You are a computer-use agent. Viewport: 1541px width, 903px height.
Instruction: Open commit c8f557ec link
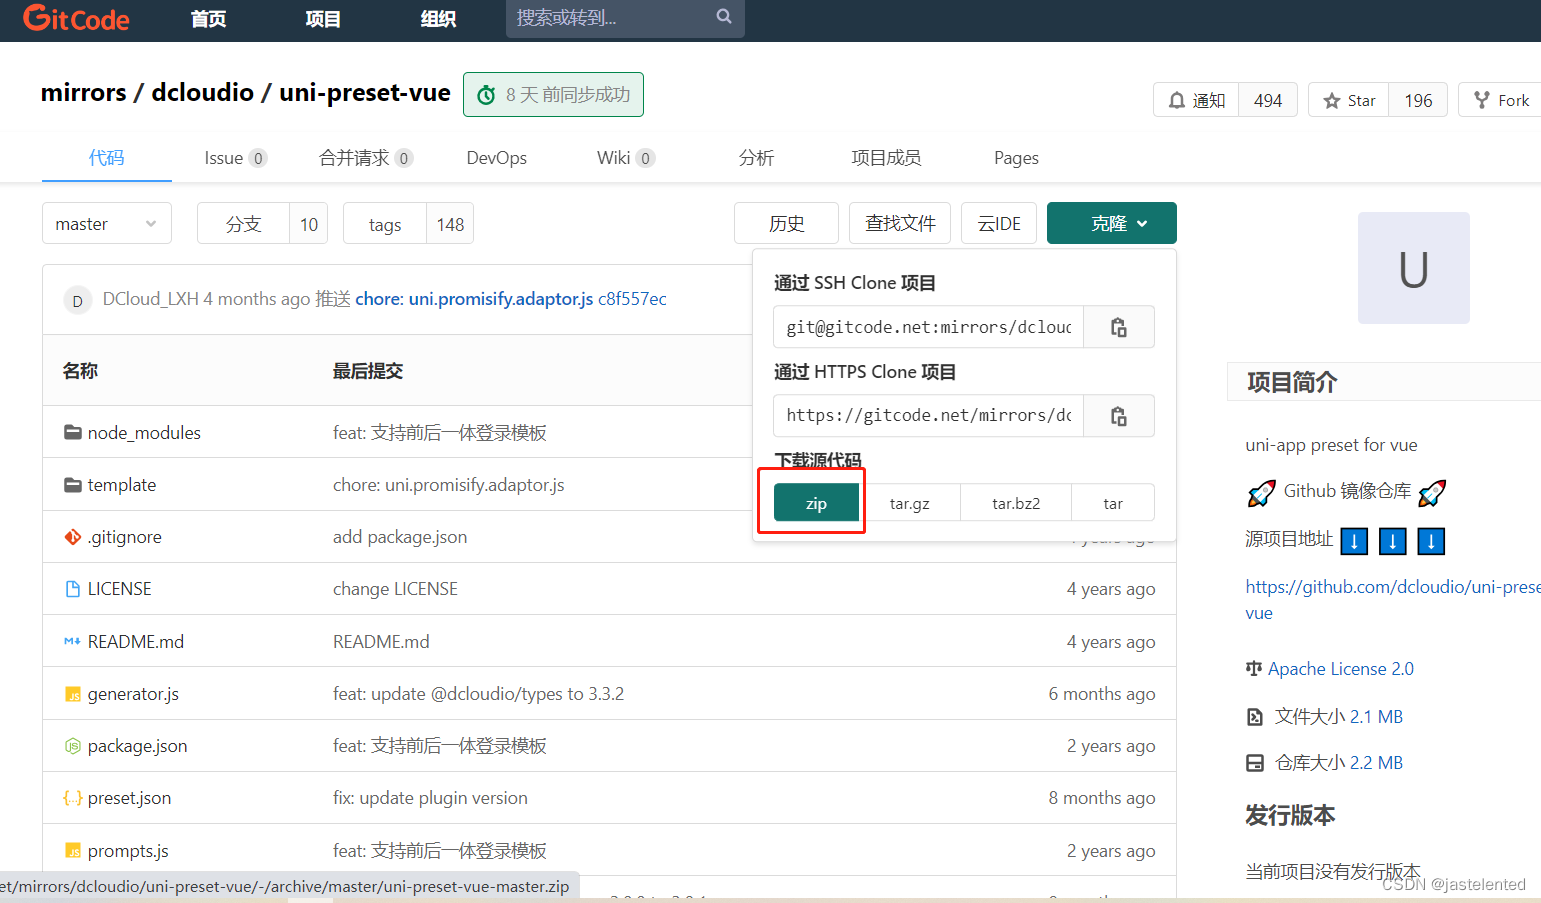[632, 299]
